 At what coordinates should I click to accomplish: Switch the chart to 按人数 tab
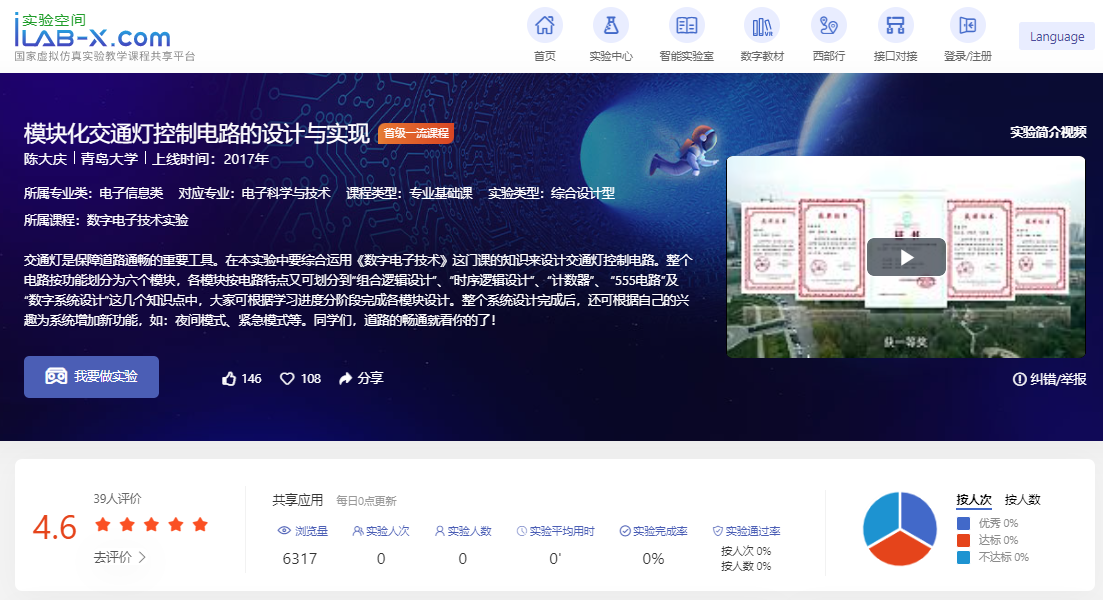1022,499
